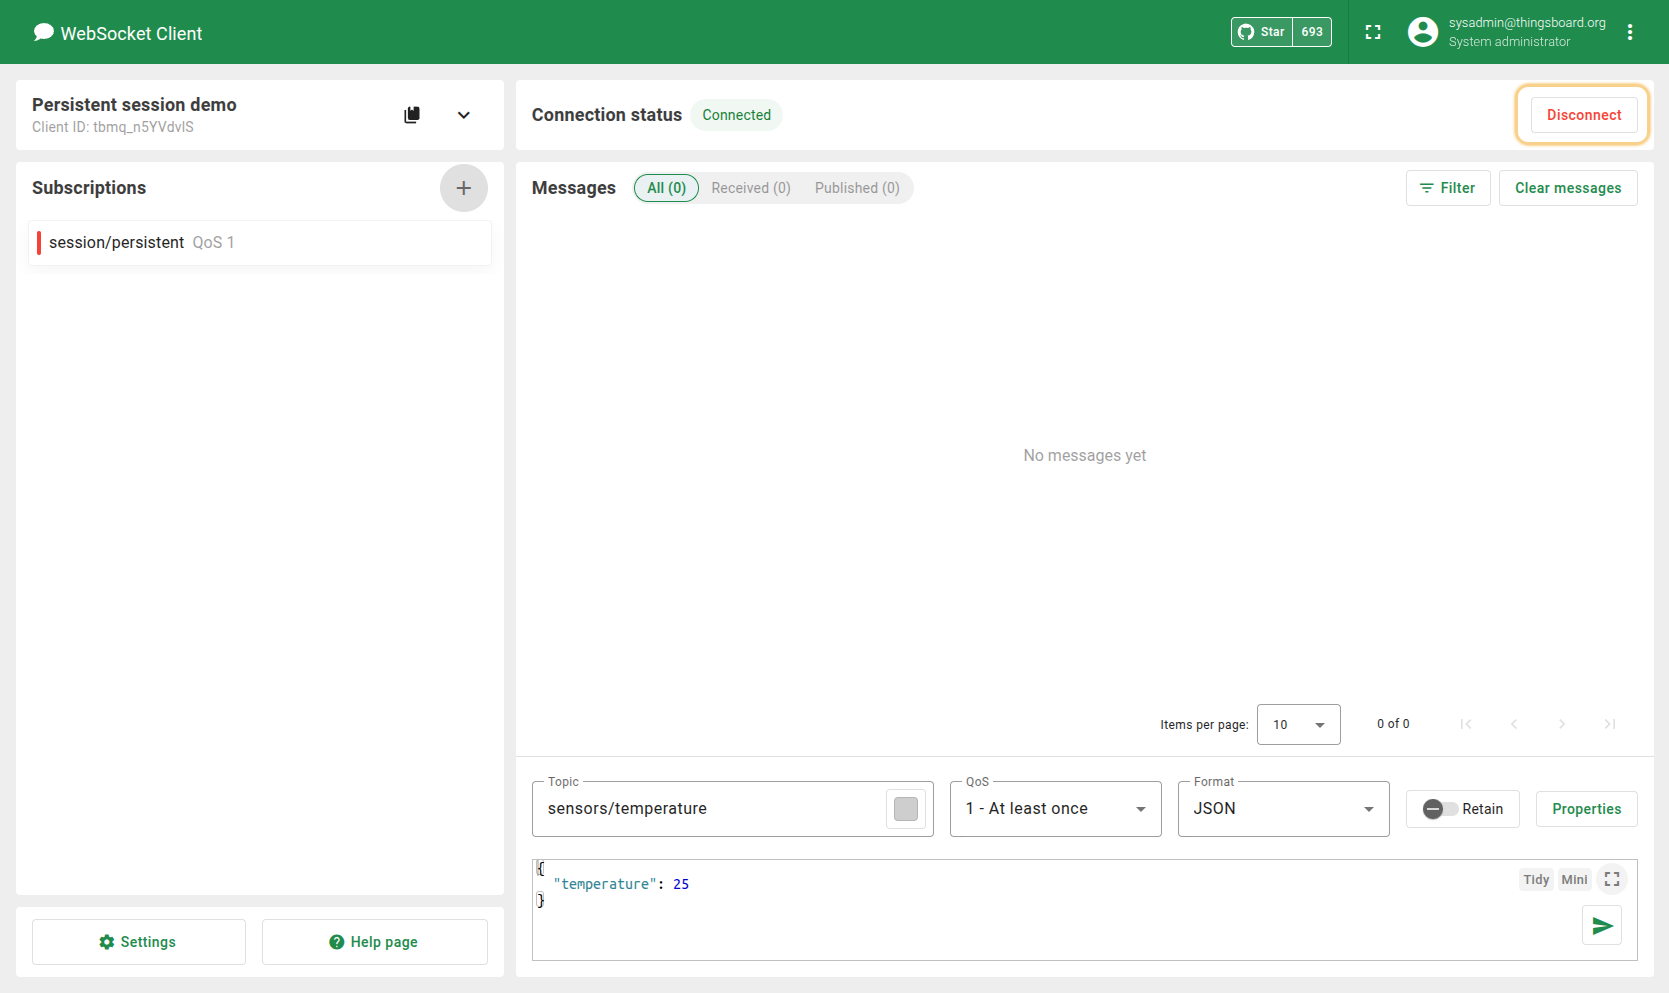
Task: Open the QoS dropdown
Action: [x=1055, y=809]
